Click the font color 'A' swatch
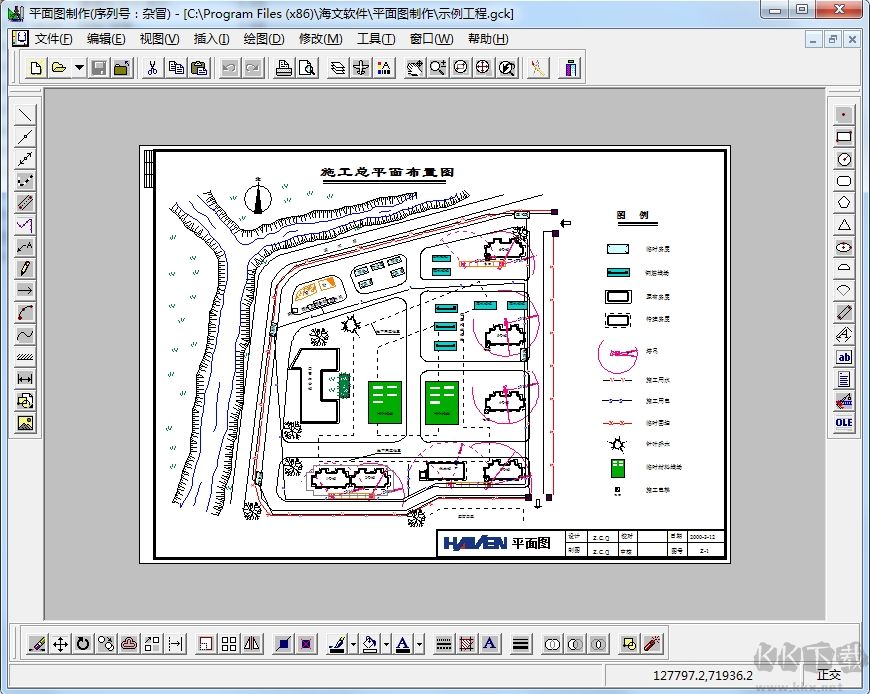 (x=402, y=644)
